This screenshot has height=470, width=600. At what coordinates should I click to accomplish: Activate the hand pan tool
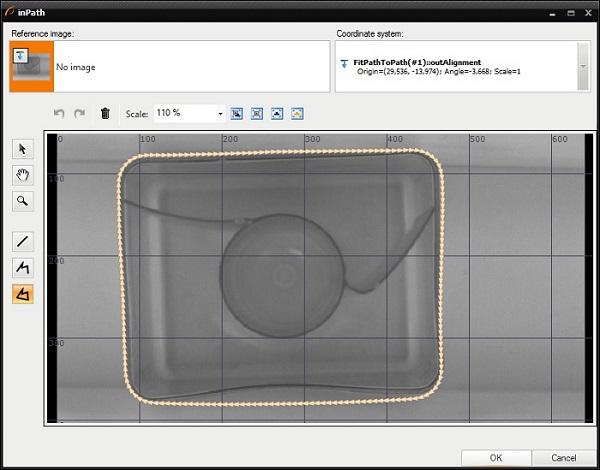coord(22,175)
